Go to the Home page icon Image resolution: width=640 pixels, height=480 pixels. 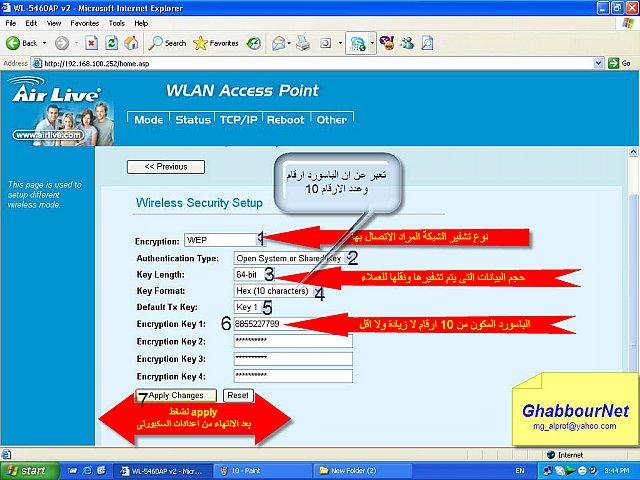click(131, 43)
